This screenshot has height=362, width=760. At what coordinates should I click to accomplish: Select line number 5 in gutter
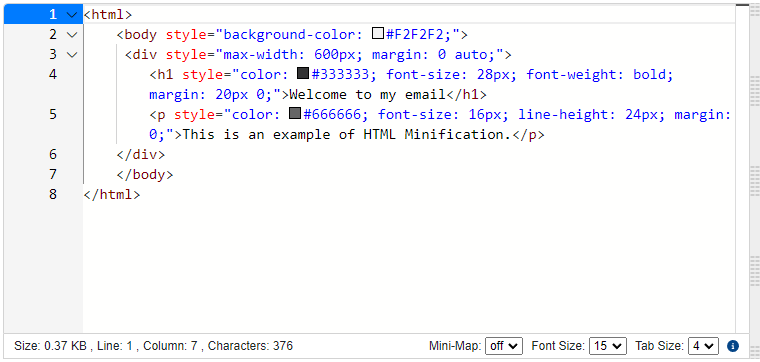pos(53,114)
